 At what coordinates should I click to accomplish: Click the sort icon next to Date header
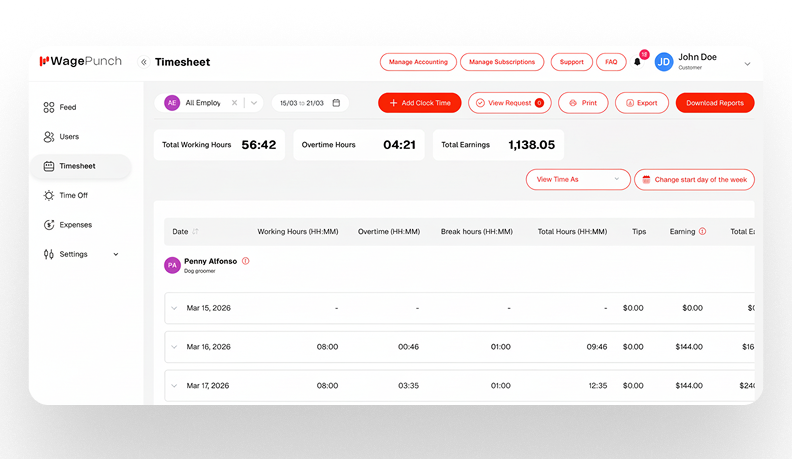(195, 232)
